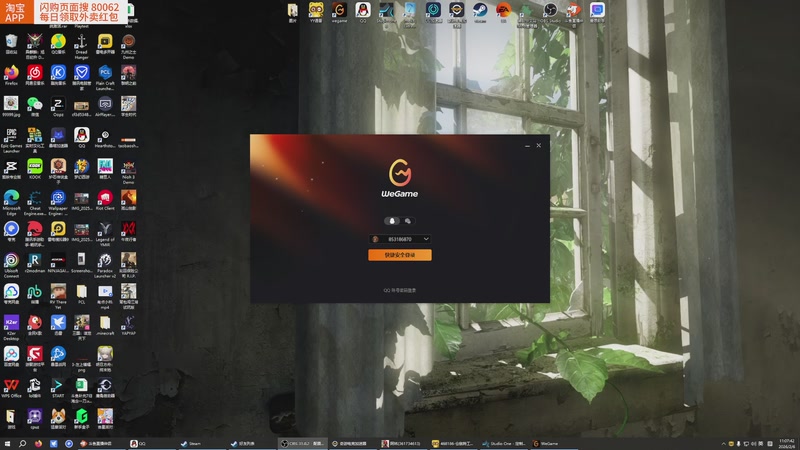Open the EA app icon in the top row
The image size is (800, 450).
[x=503, y=12]
